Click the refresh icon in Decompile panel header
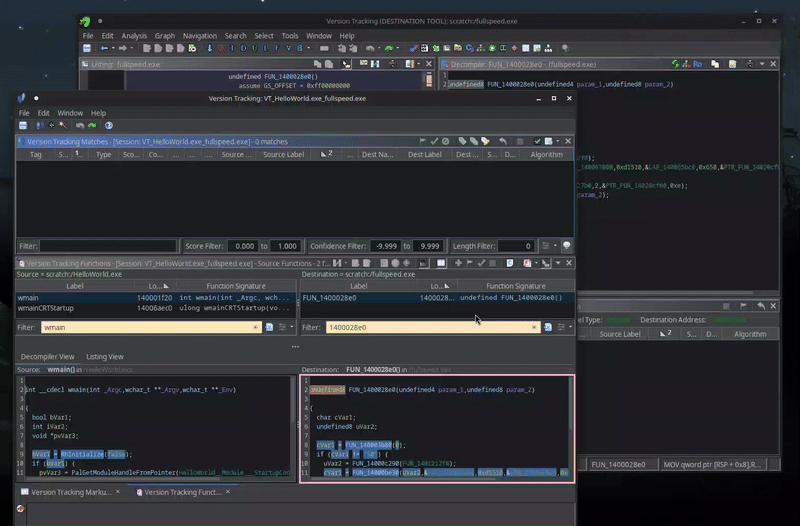Viewport: 800px width, 526px height. pos(676,64)
